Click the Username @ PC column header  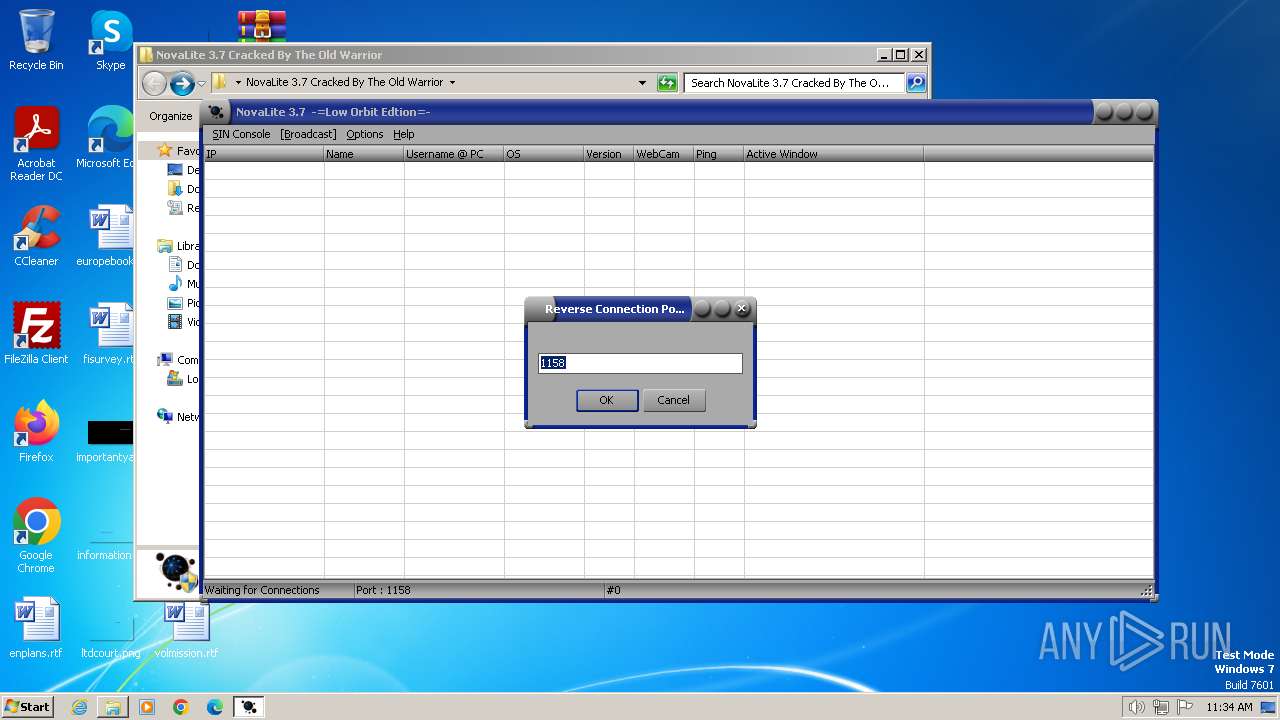[454, 154]
